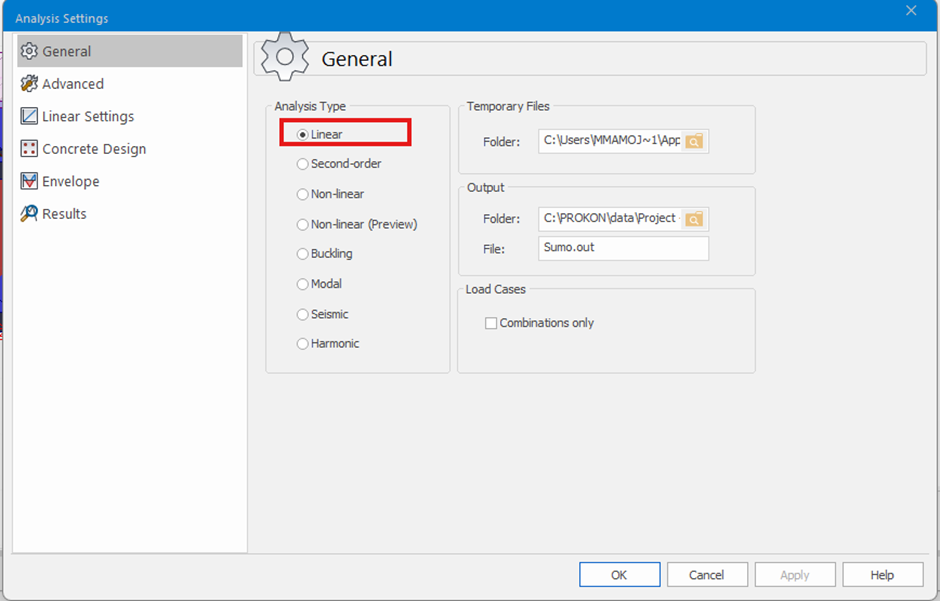Open the Results settings page
Screen dimensions: 940x601
tap(129, 213)
